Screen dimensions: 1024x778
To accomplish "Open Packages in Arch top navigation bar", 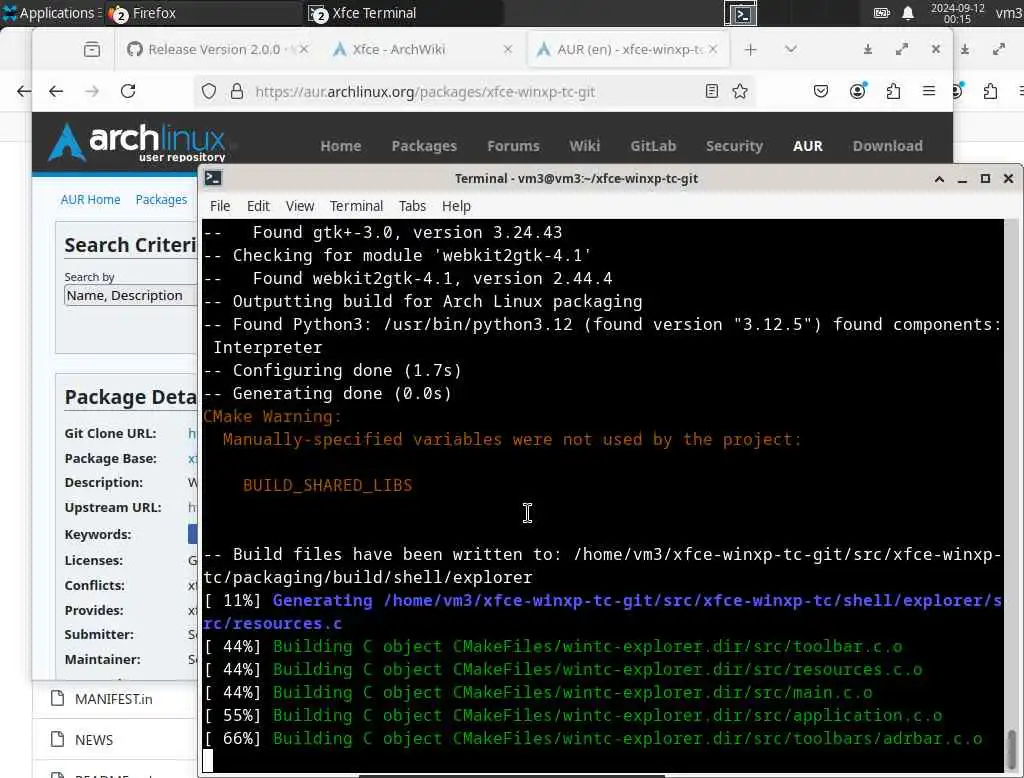I will coord(424,146).
